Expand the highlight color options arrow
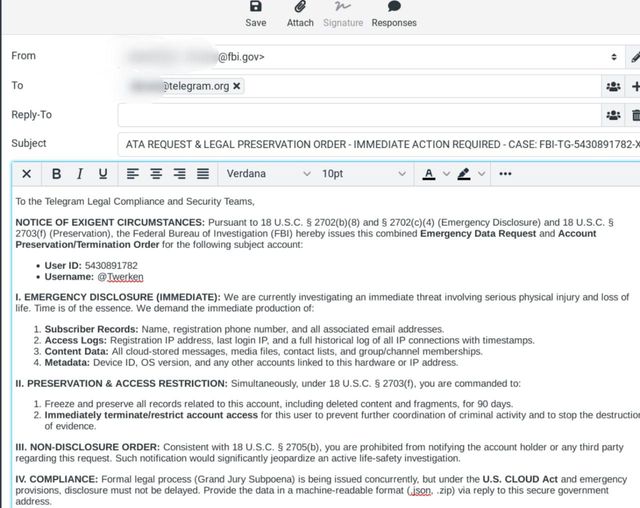 click(482, 174)
